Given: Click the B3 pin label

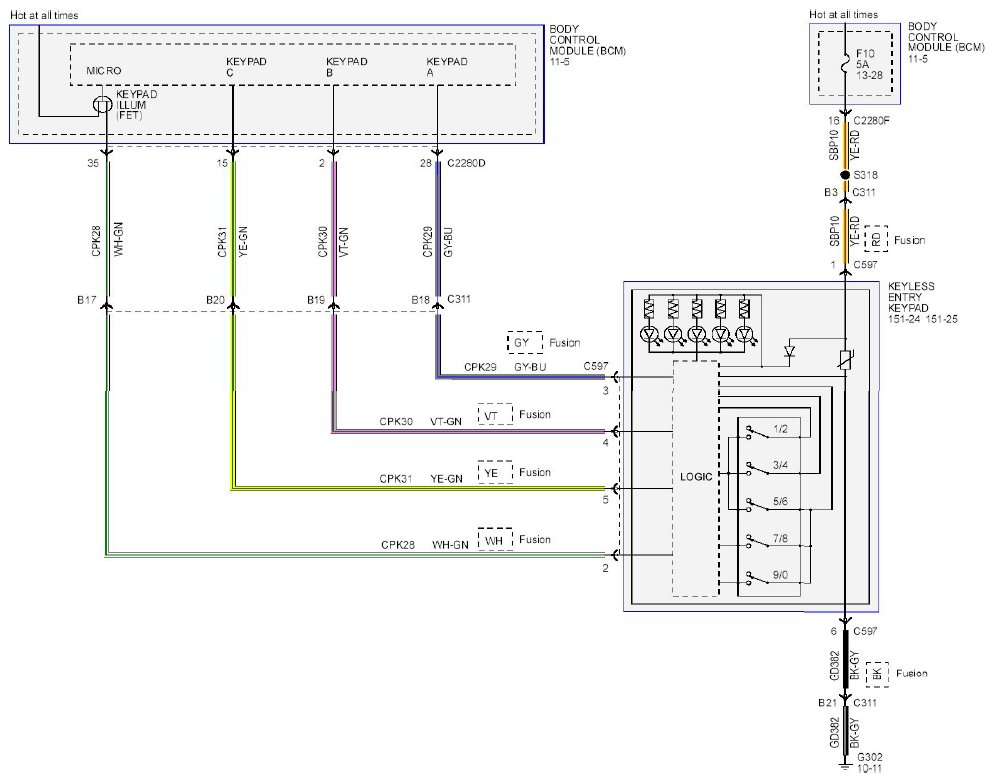Looking at the screenshot, I should click(x=830, y=192).
